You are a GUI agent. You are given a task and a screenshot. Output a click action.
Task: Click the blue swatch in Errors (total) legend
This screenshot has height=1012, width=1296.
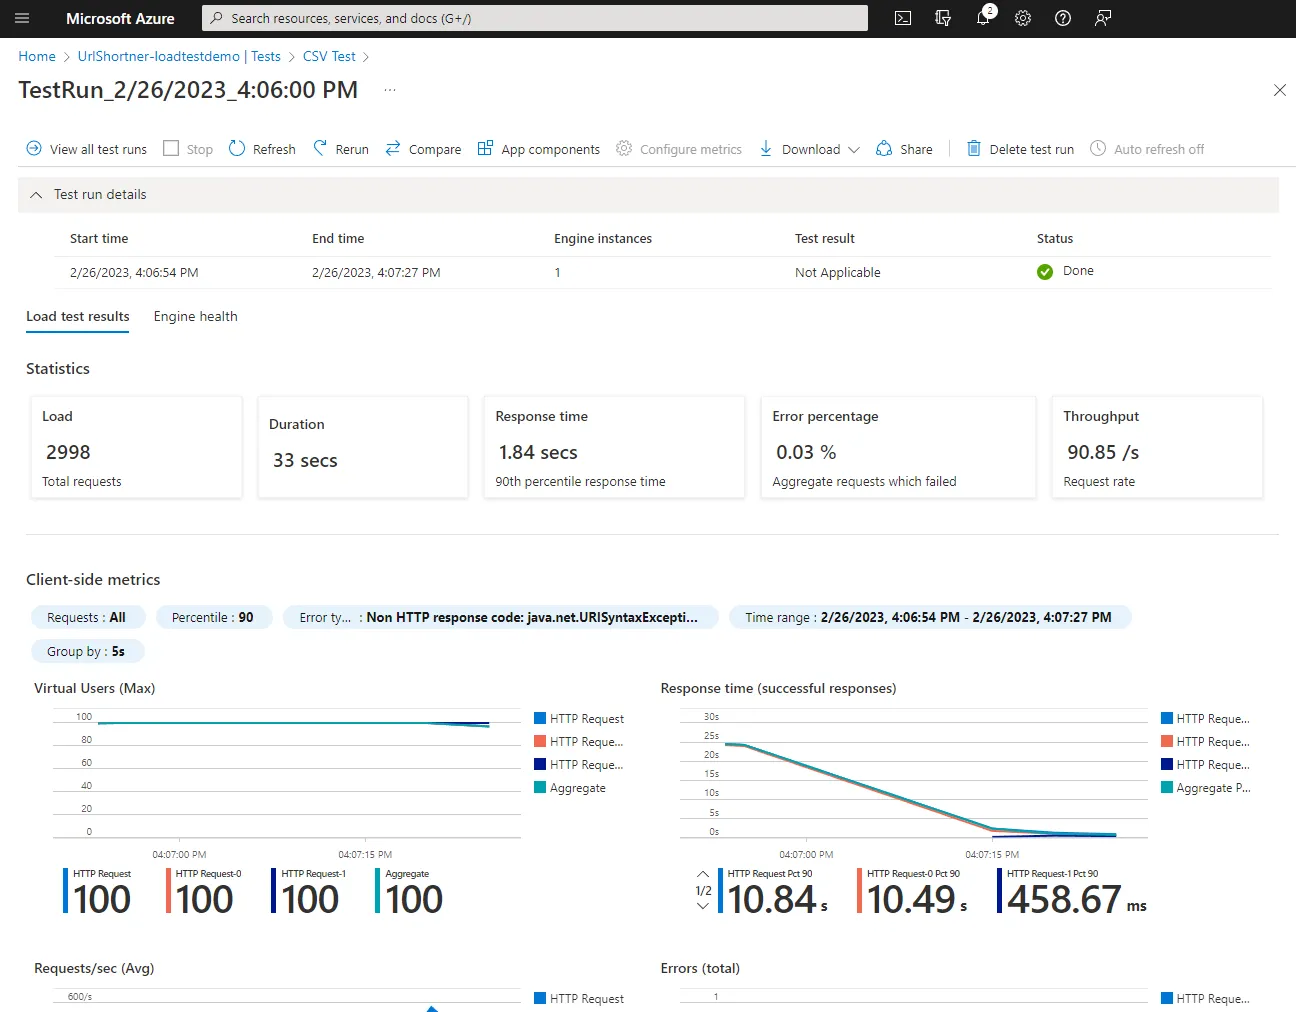pyautogui.click(x=1167, y=998)
